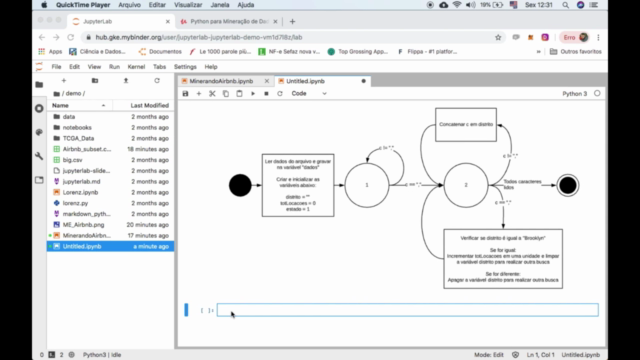640x360 pixels.
Task: Upload files icon in file browser
Action: [x=126, y=81]
